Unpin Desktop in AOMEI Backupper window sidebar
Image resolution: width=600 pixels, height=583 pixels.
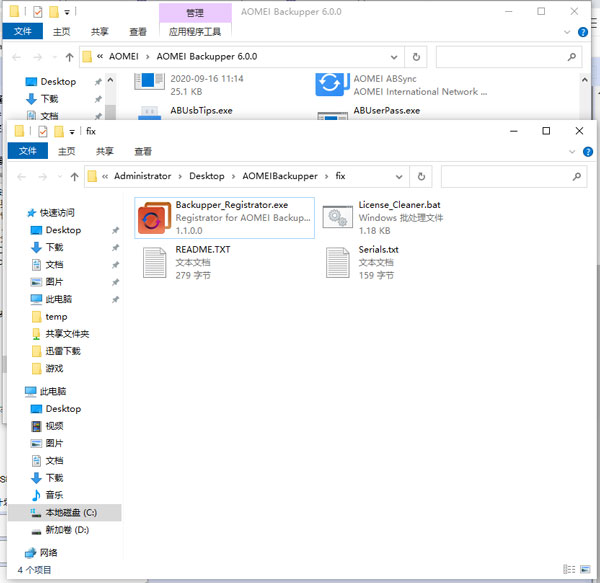coord(98,82)
